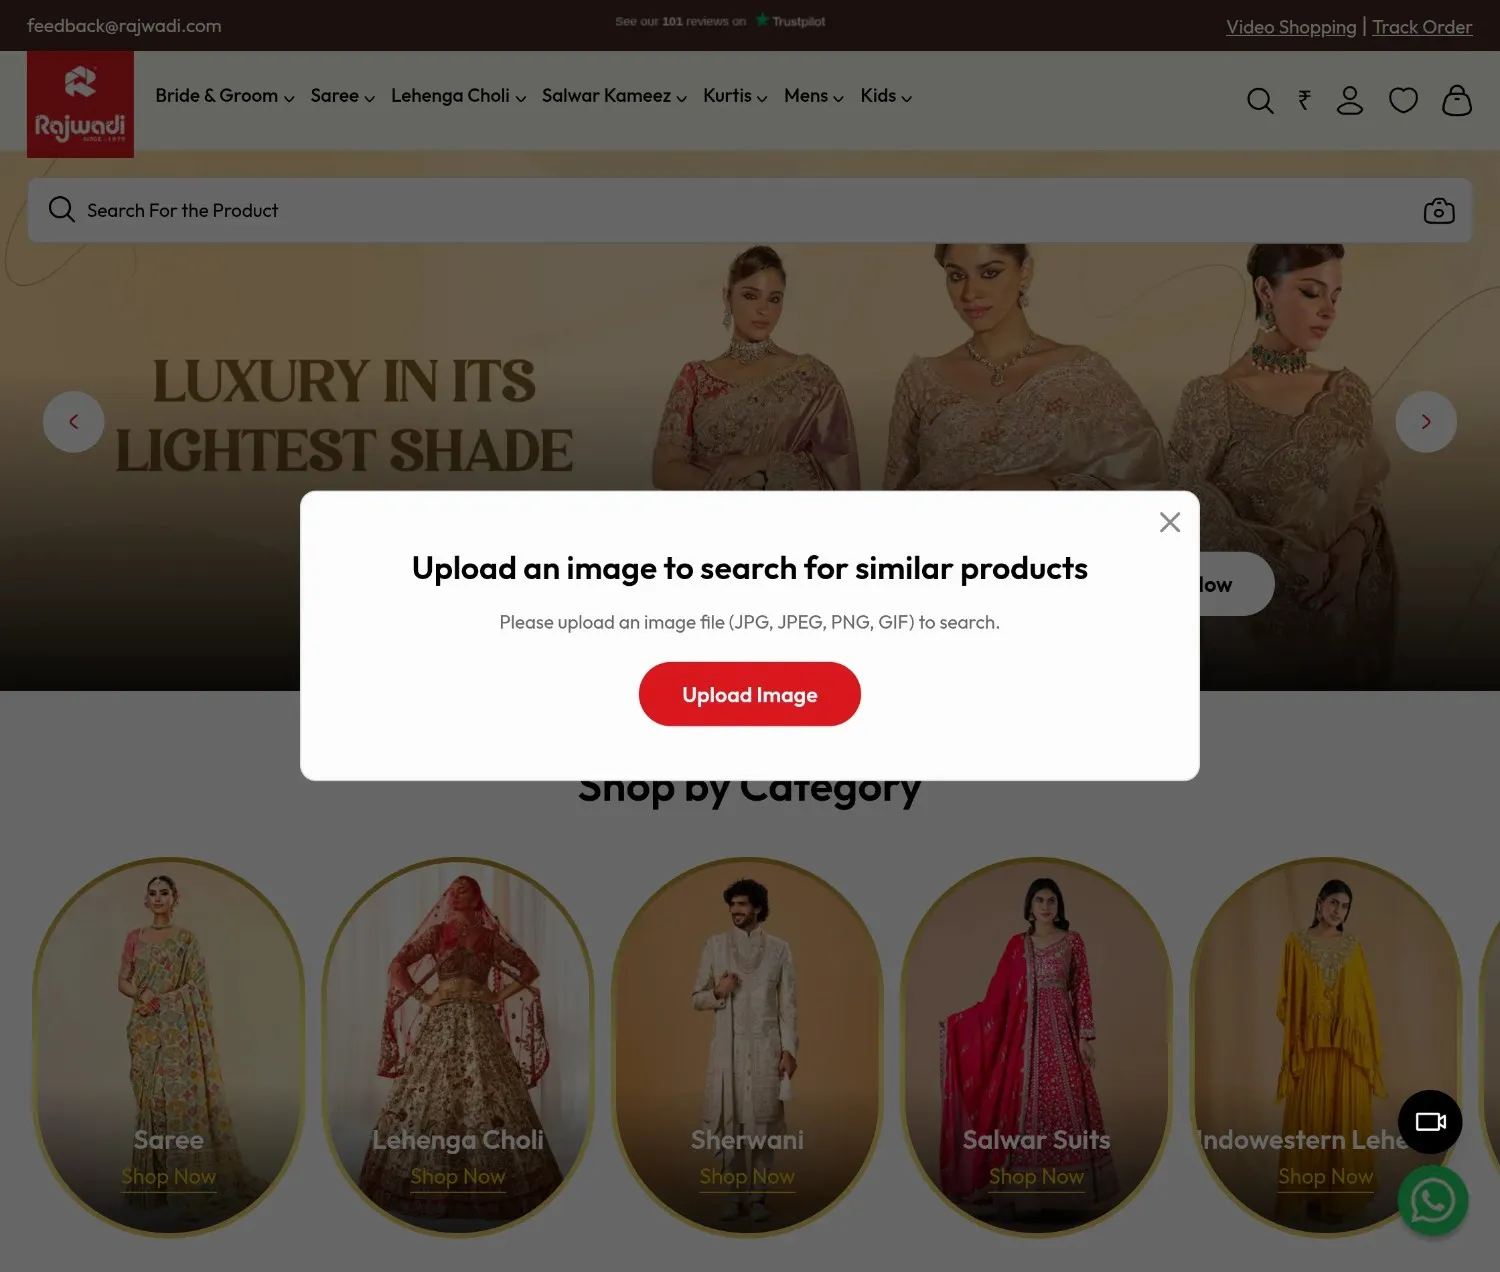Image resolution: width=1500 pixels, height=1272 pixels.
Task: Go to the next banner slide
Action: pyautogui.click(x=1426, y=421)
